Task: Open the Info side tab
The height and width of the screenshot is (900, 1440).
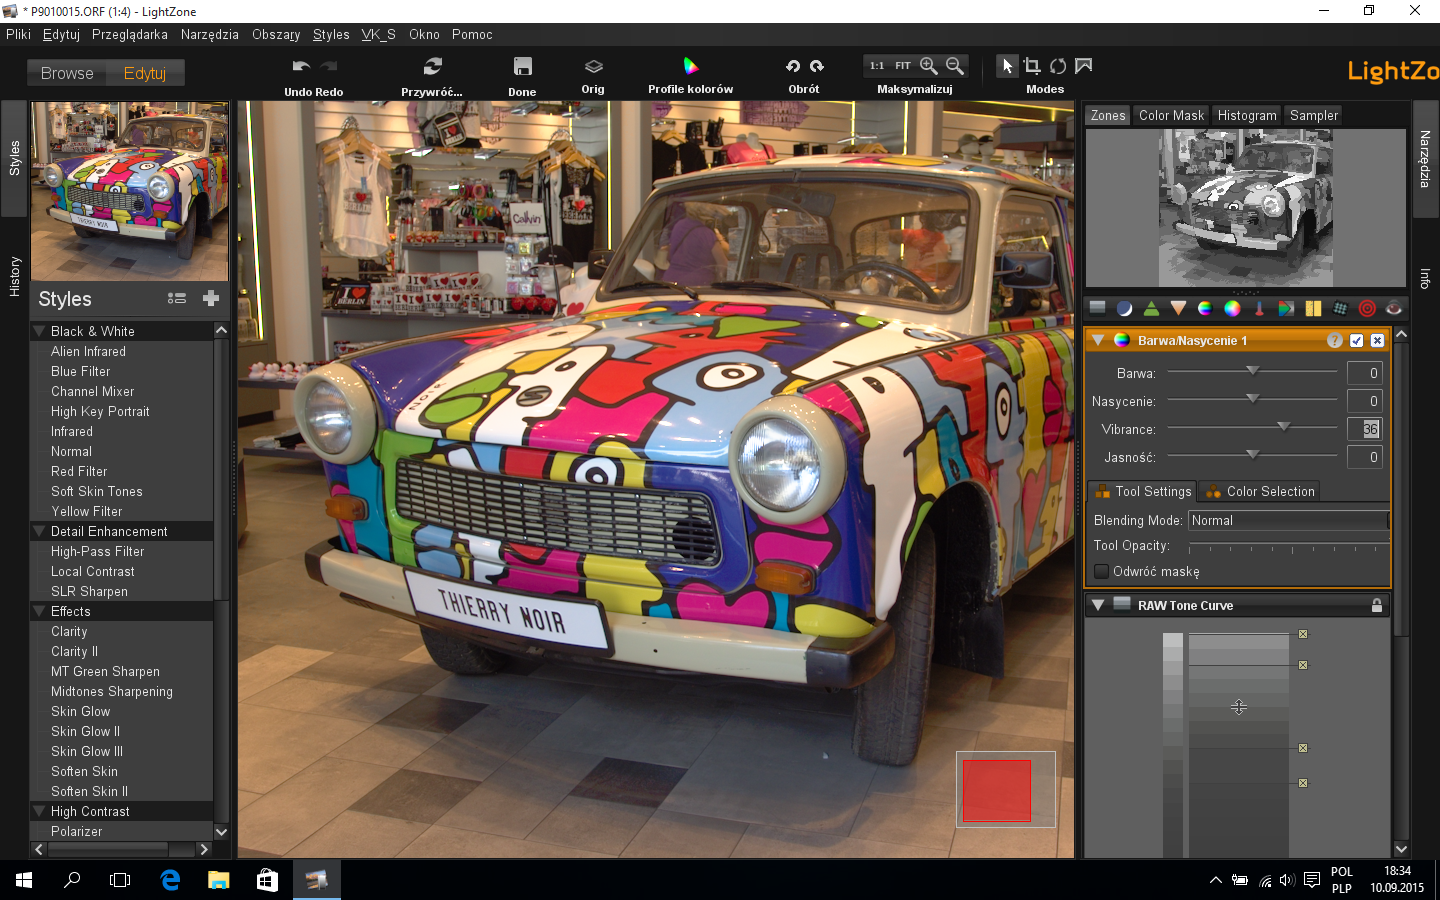Action: point(1425,278)
